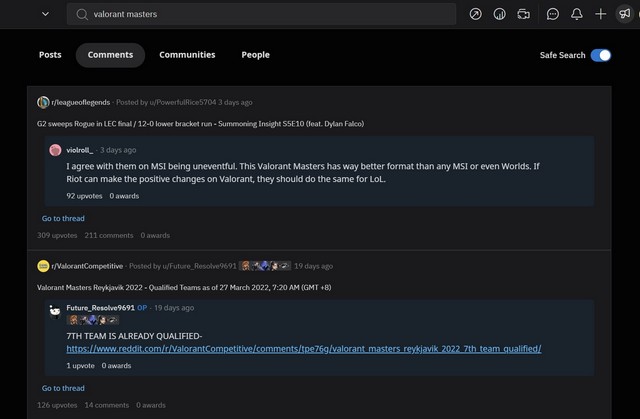Screen dimensions: 640x419
Task: Turn off the Safe Search toggle
Action: pos(601,55)
